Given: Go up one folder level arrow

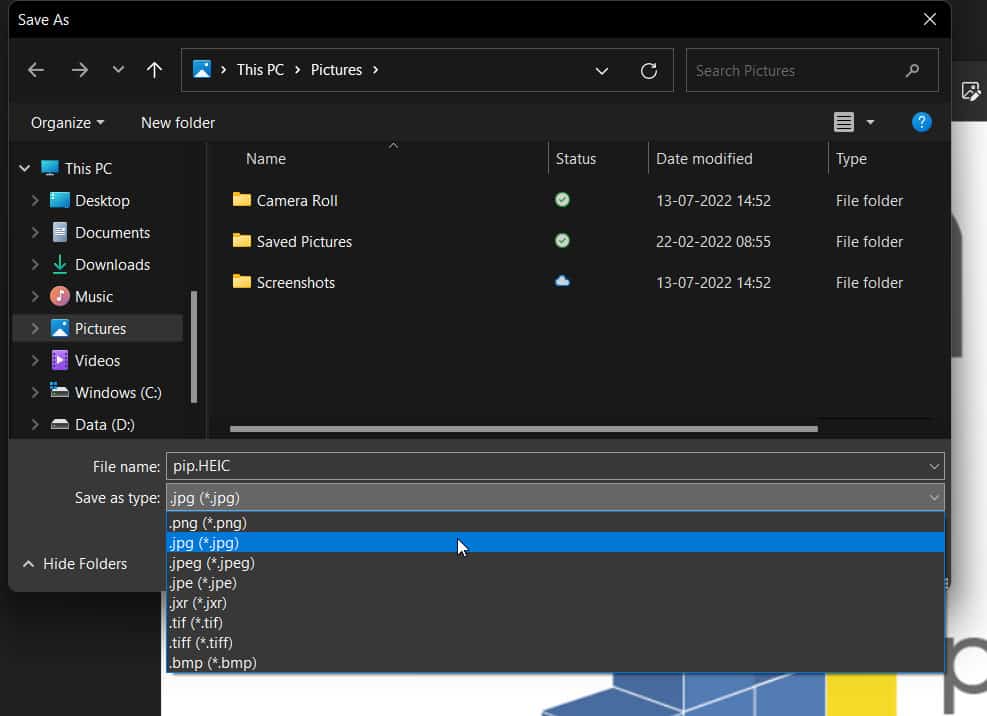Looking at the screenshot, I should tap(154, 70).
